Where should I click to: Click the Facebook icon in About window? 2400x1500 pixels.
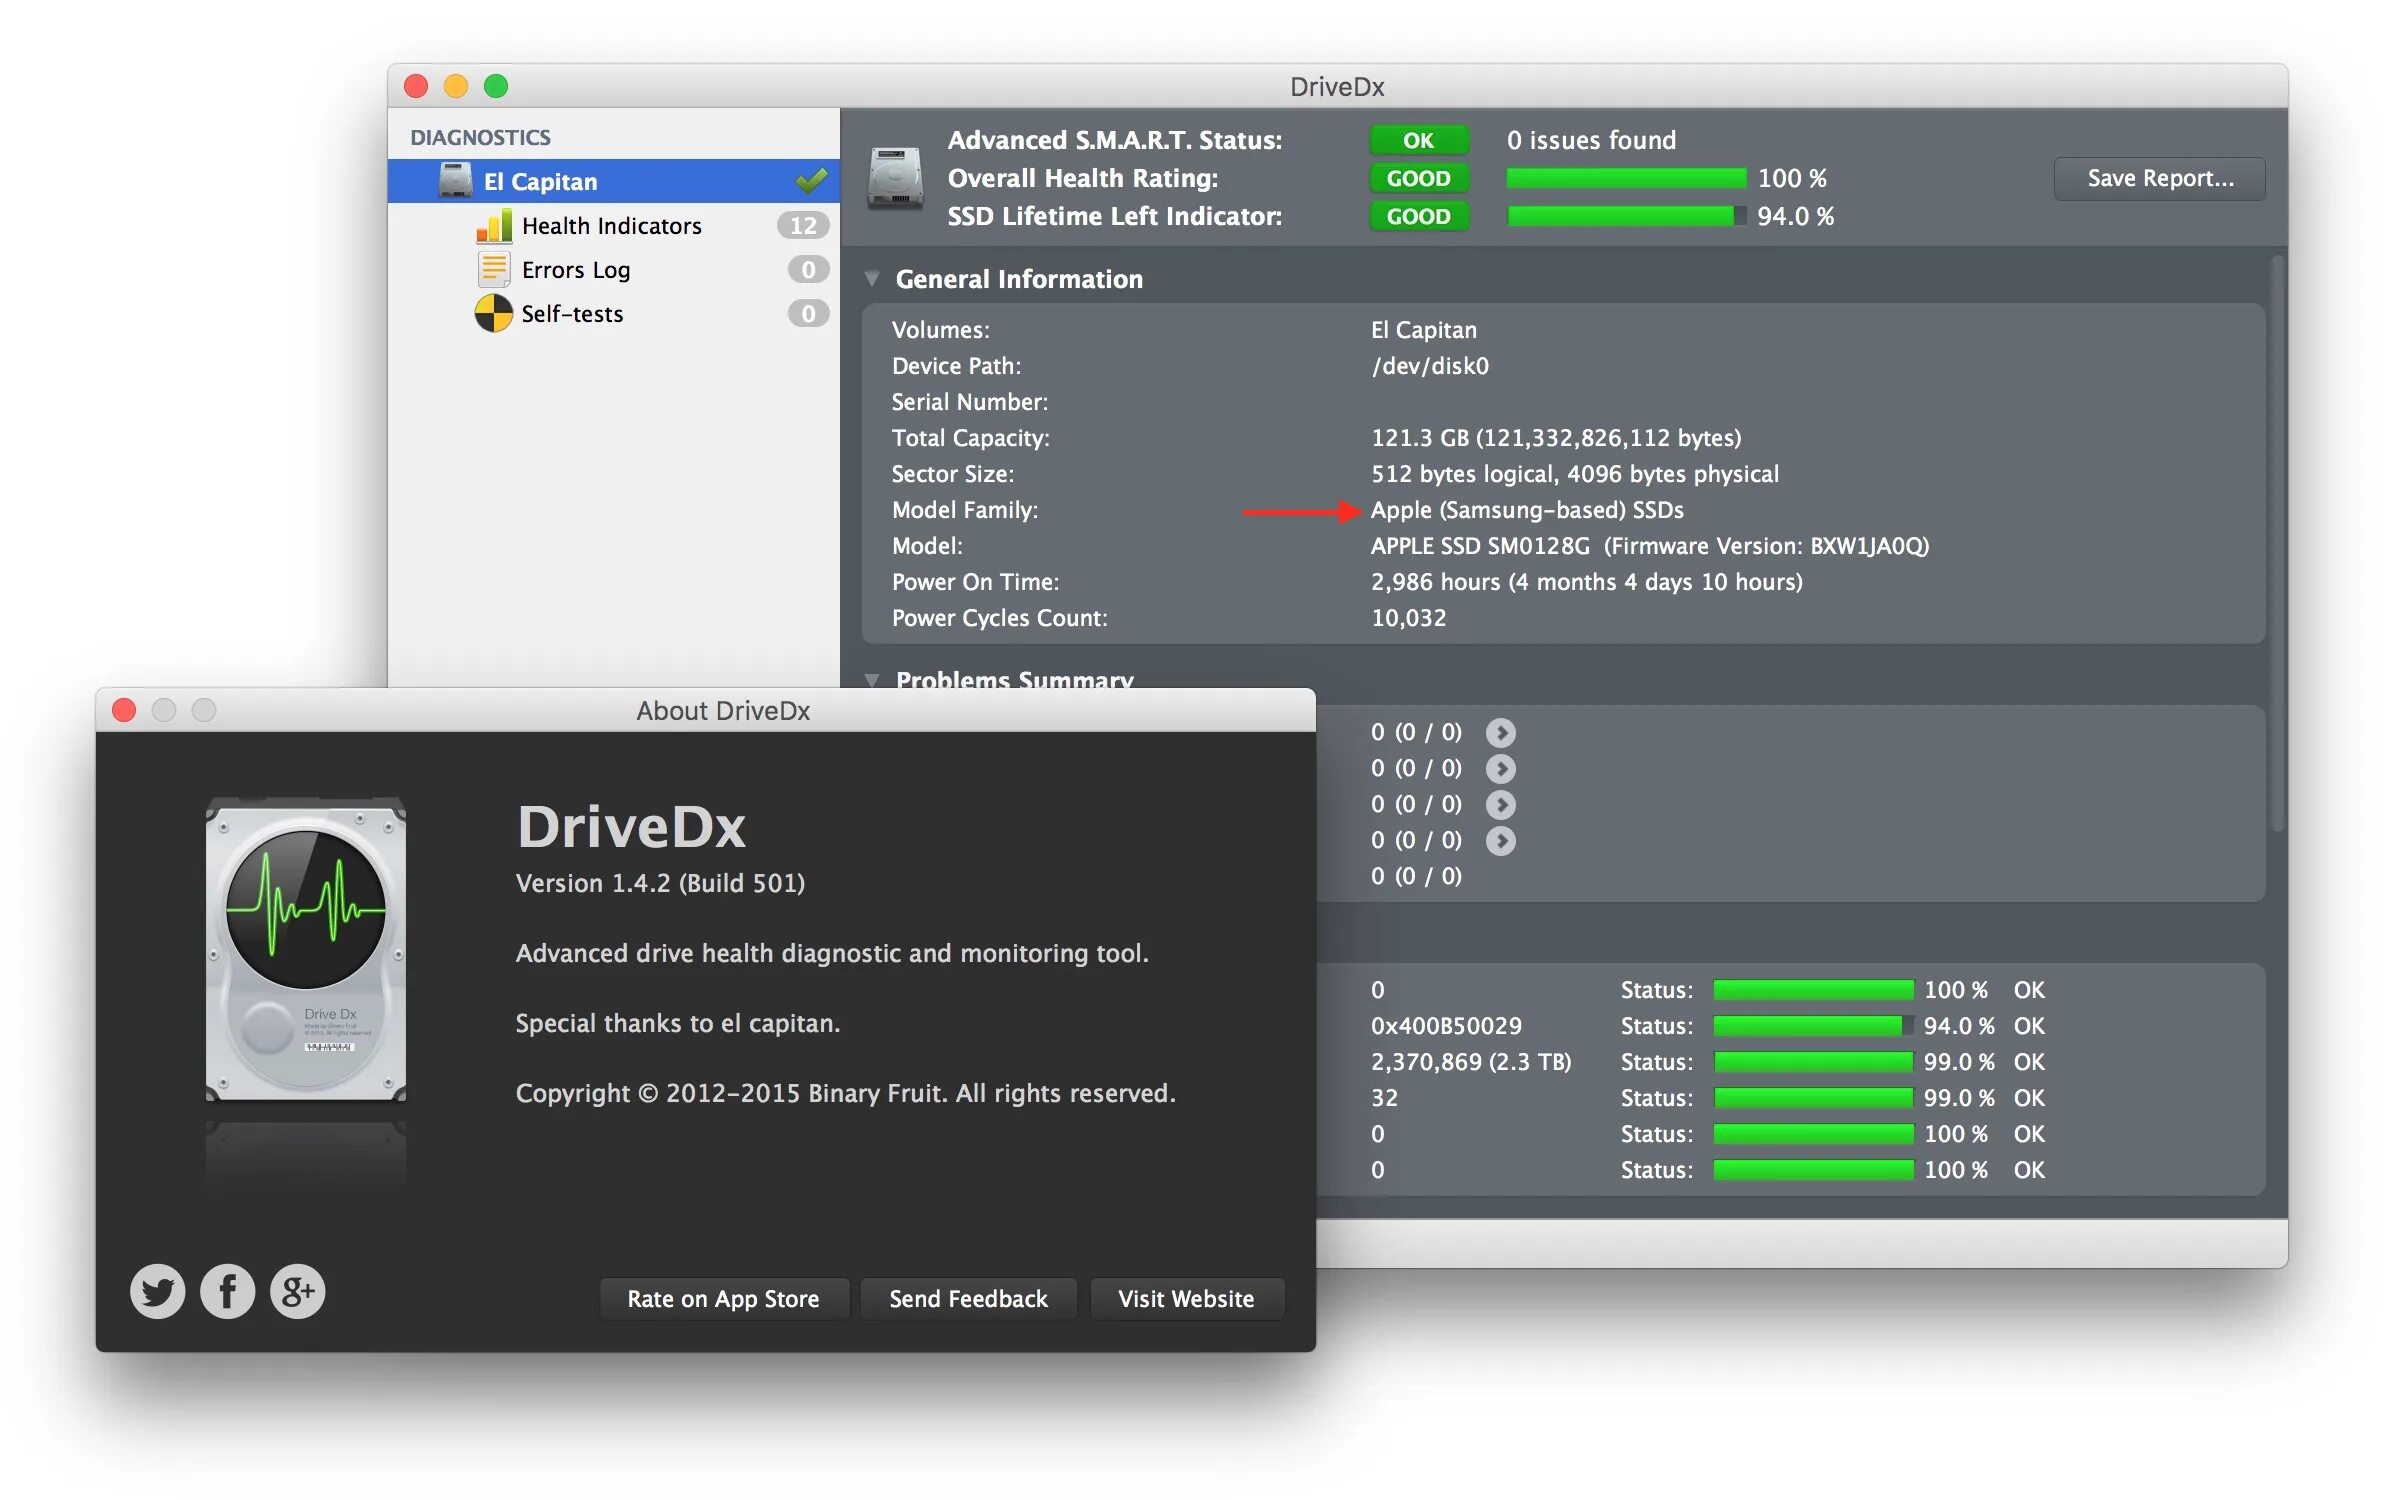[x=227, y=1291]
